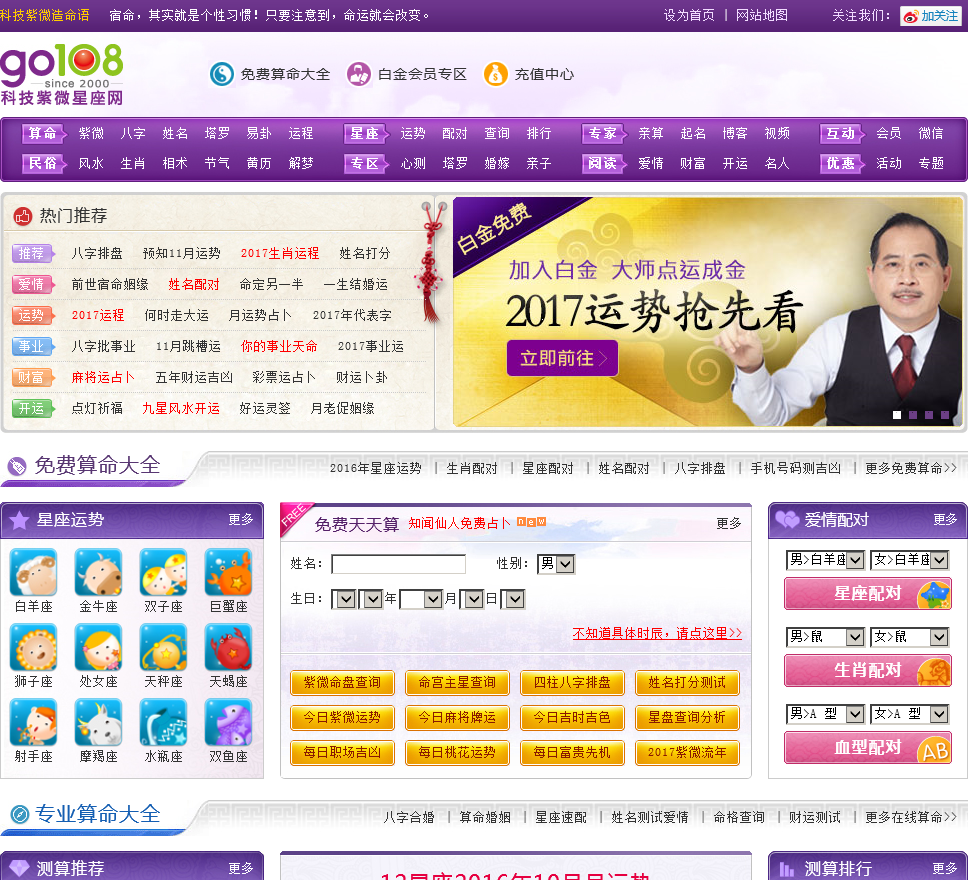Click the 网站地图 top link
The width and height of the screenshot is (968, 880).
pos(762,15)
